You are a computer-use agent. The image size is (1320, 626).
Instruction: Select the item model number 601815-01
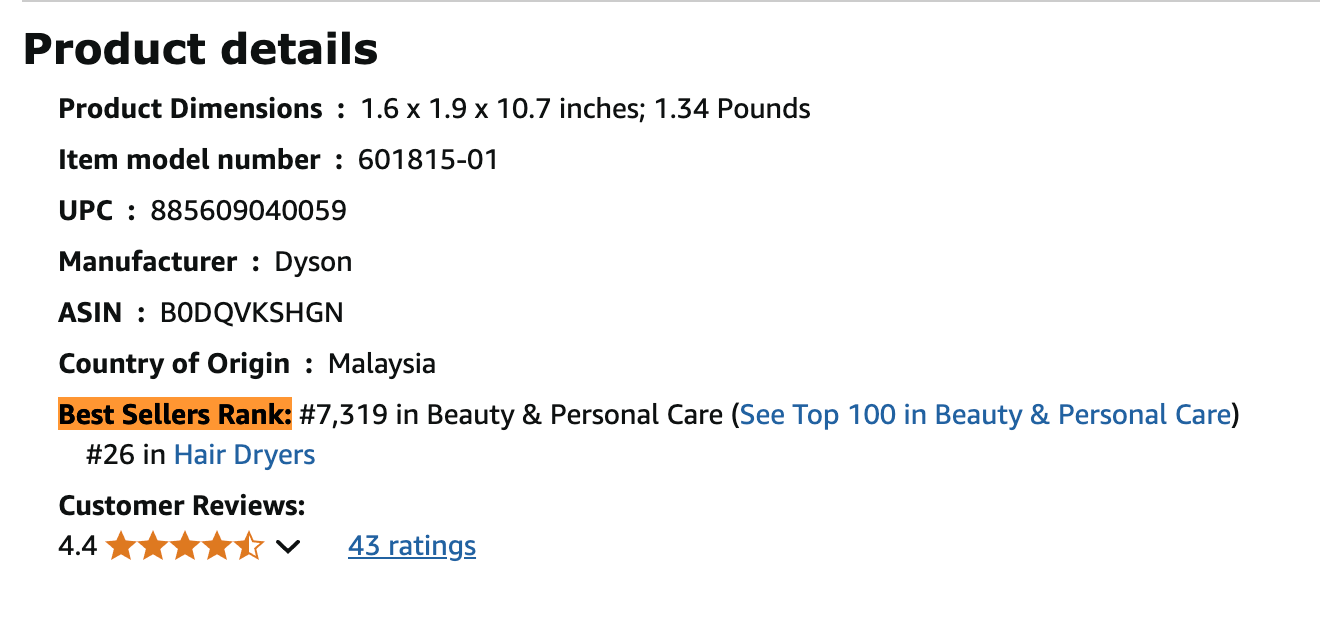pyautogui.click(x=430, y=159)
